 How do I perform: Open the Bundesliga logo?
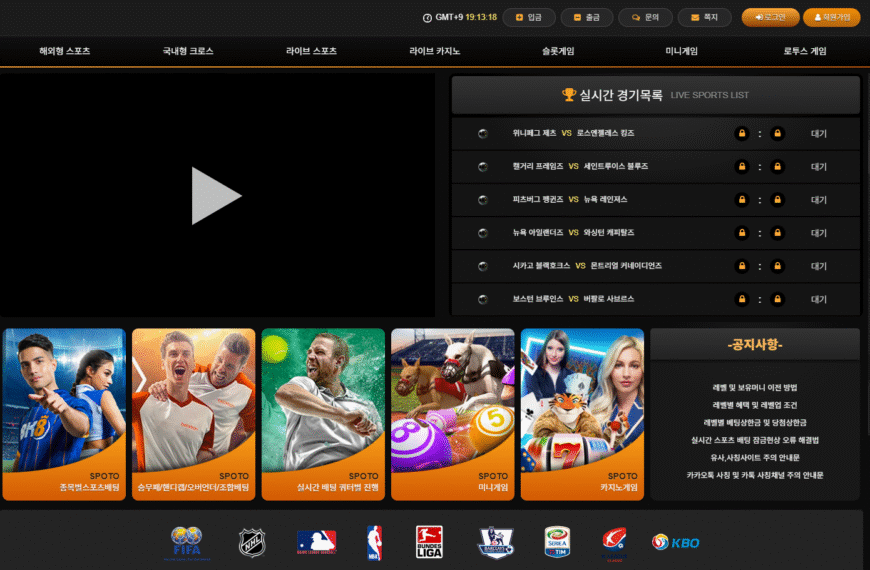coord(429,543)
